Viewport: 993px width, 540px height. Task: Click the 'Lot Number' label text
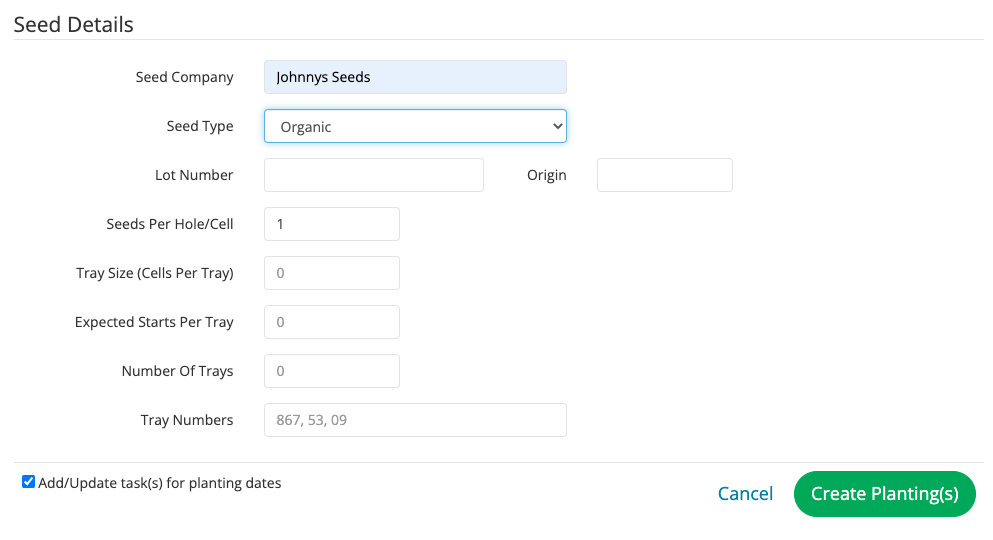194,175
